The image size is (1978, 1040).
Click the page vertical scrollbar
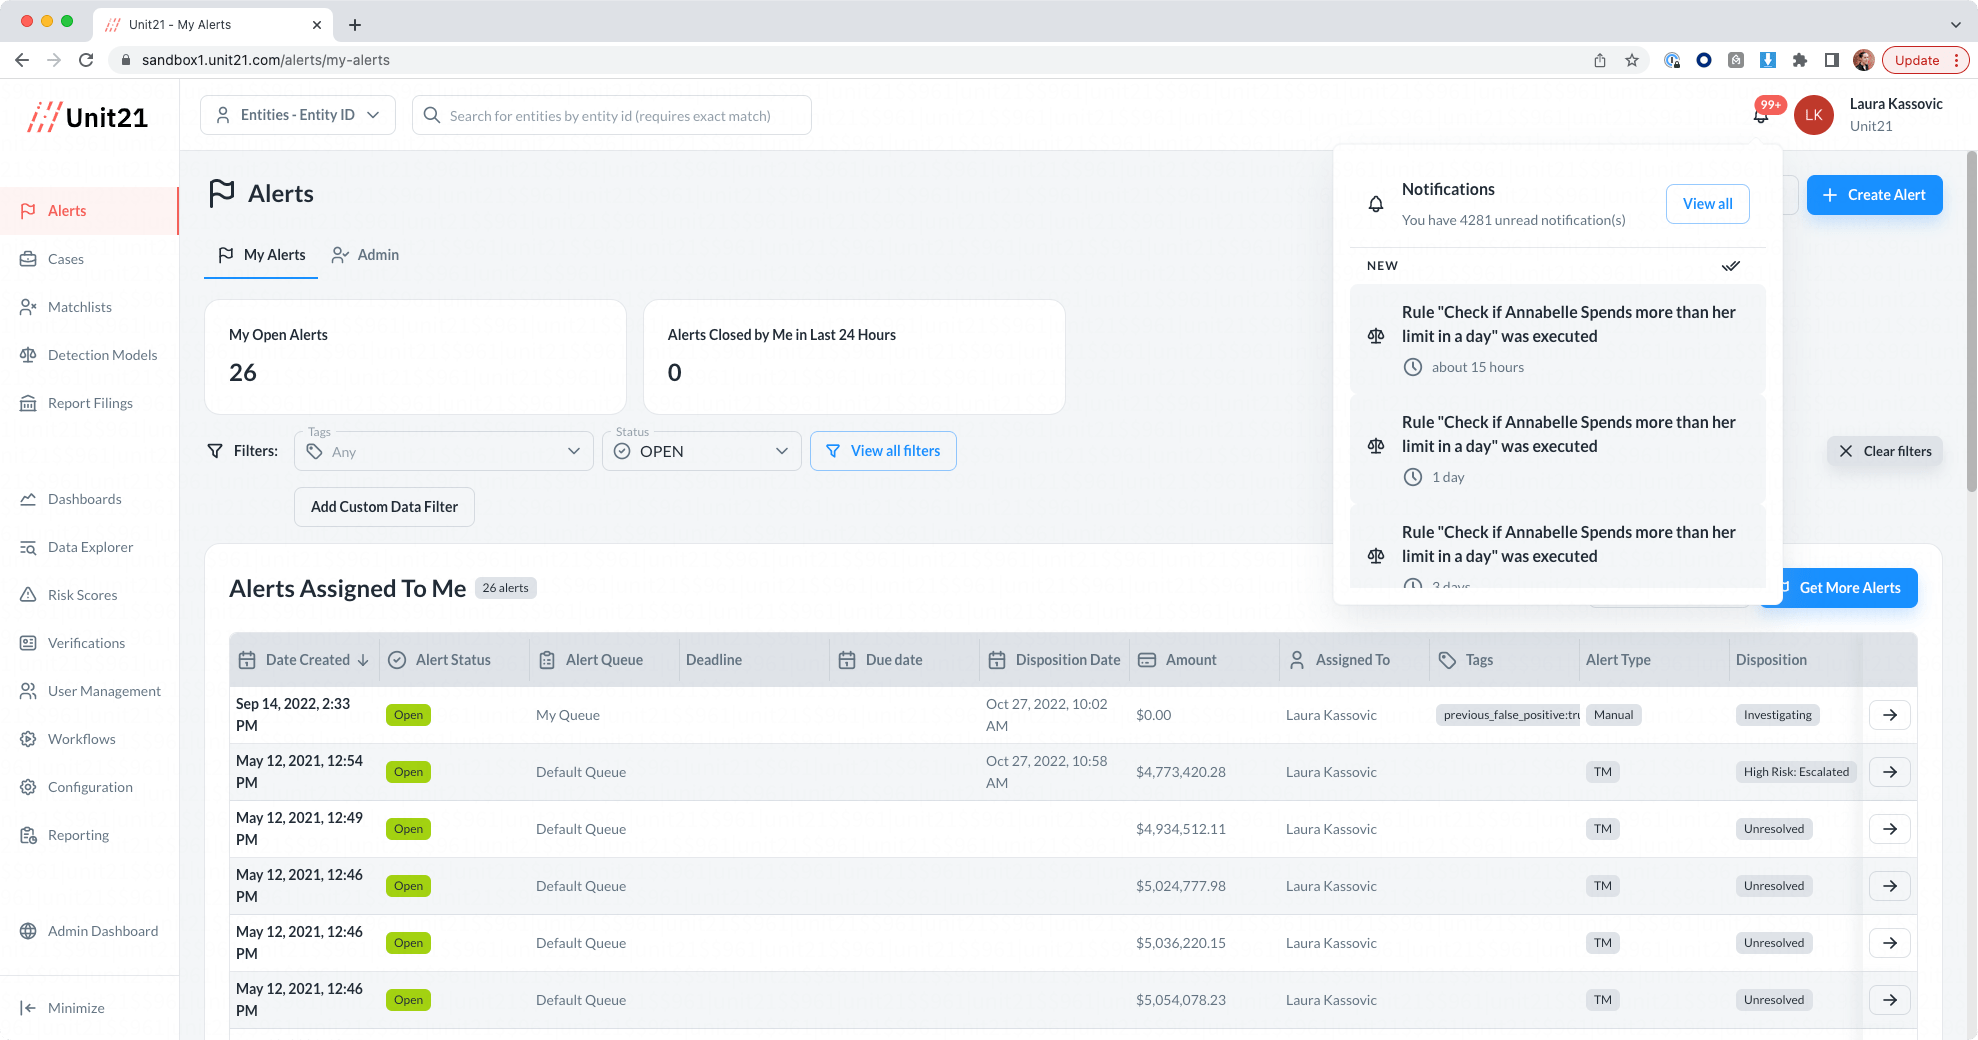point(1971,320)
